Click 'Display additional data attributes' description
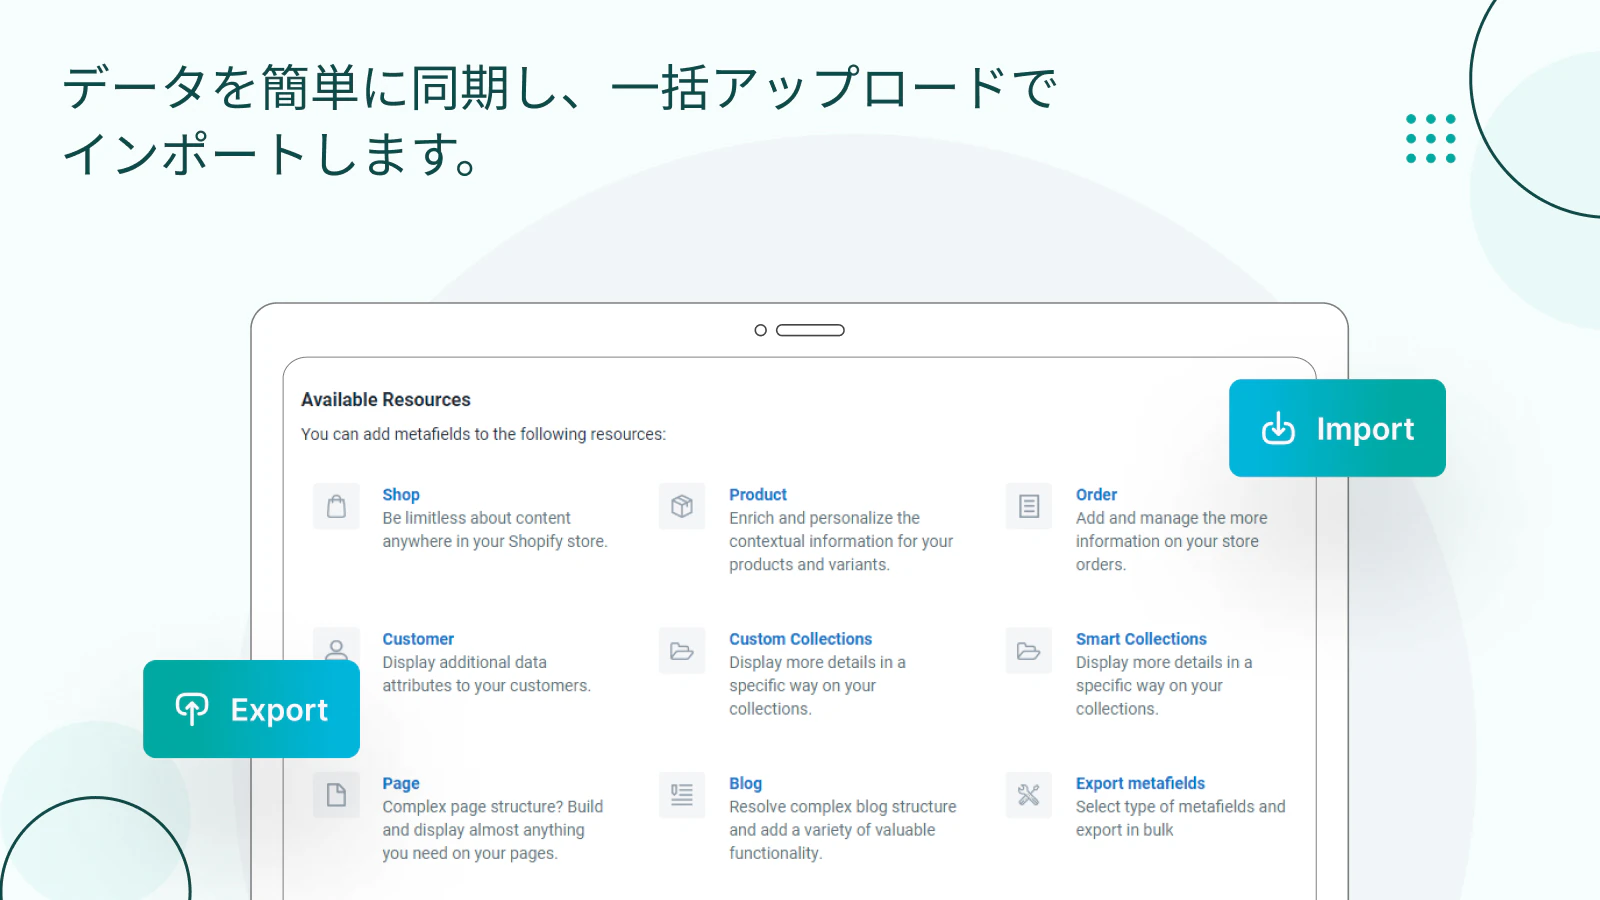The width and height of the screenshot is (1600, 900). [487, 674]
